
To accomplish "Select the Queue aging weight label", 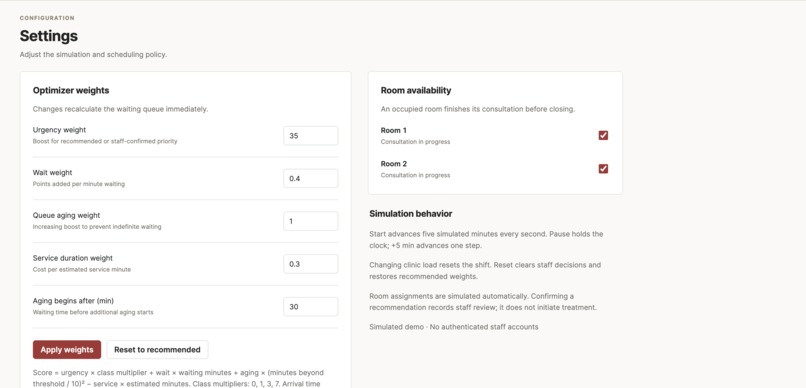I will pyautogui.click(x=66, y=215).
